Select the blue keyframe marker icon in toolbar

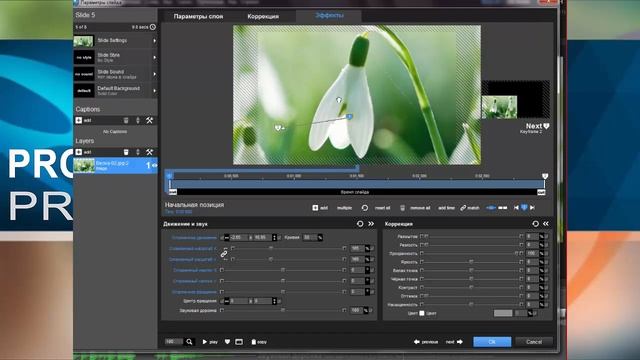coord(524,208)
